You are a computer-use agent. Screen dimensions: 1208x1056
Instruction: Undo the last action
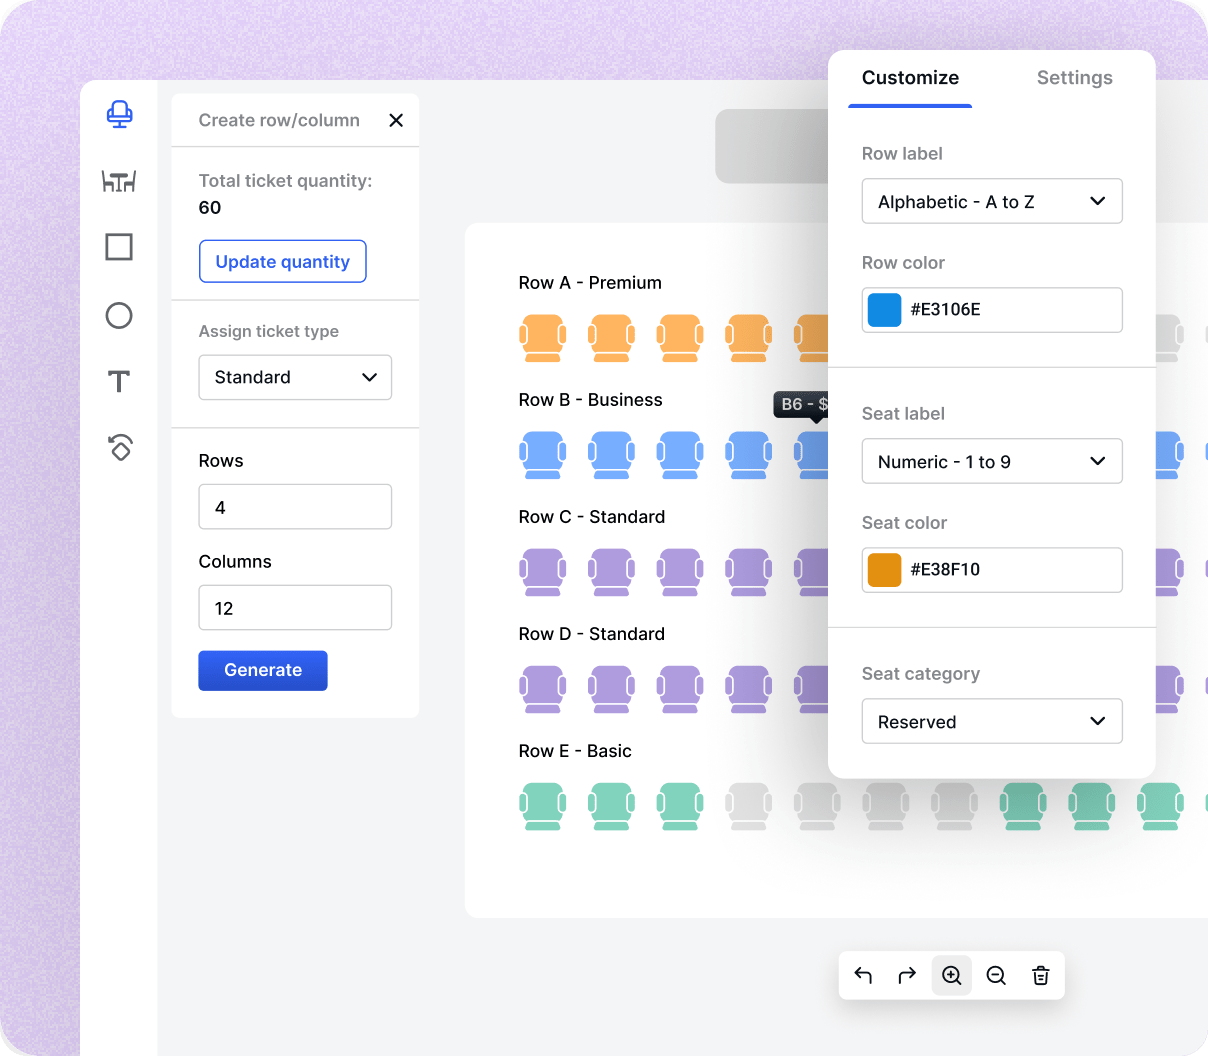[863, 975]
